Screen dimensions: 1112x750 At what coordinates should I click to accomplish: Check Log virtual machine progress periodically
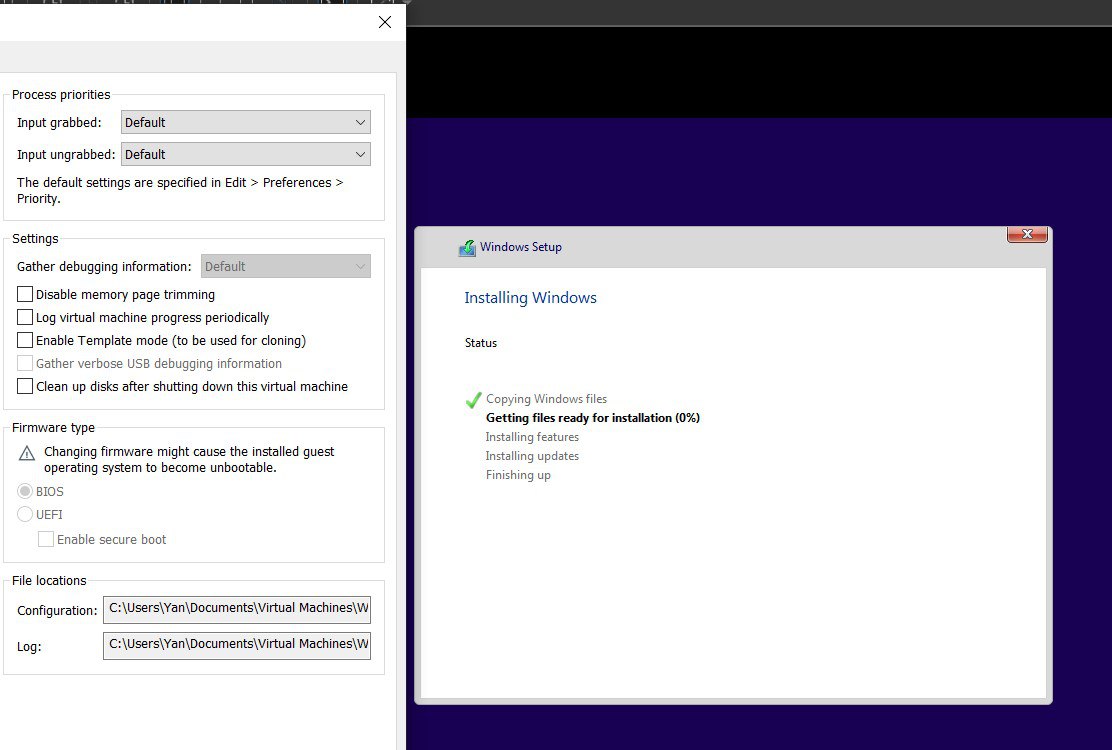click(25, 317)
